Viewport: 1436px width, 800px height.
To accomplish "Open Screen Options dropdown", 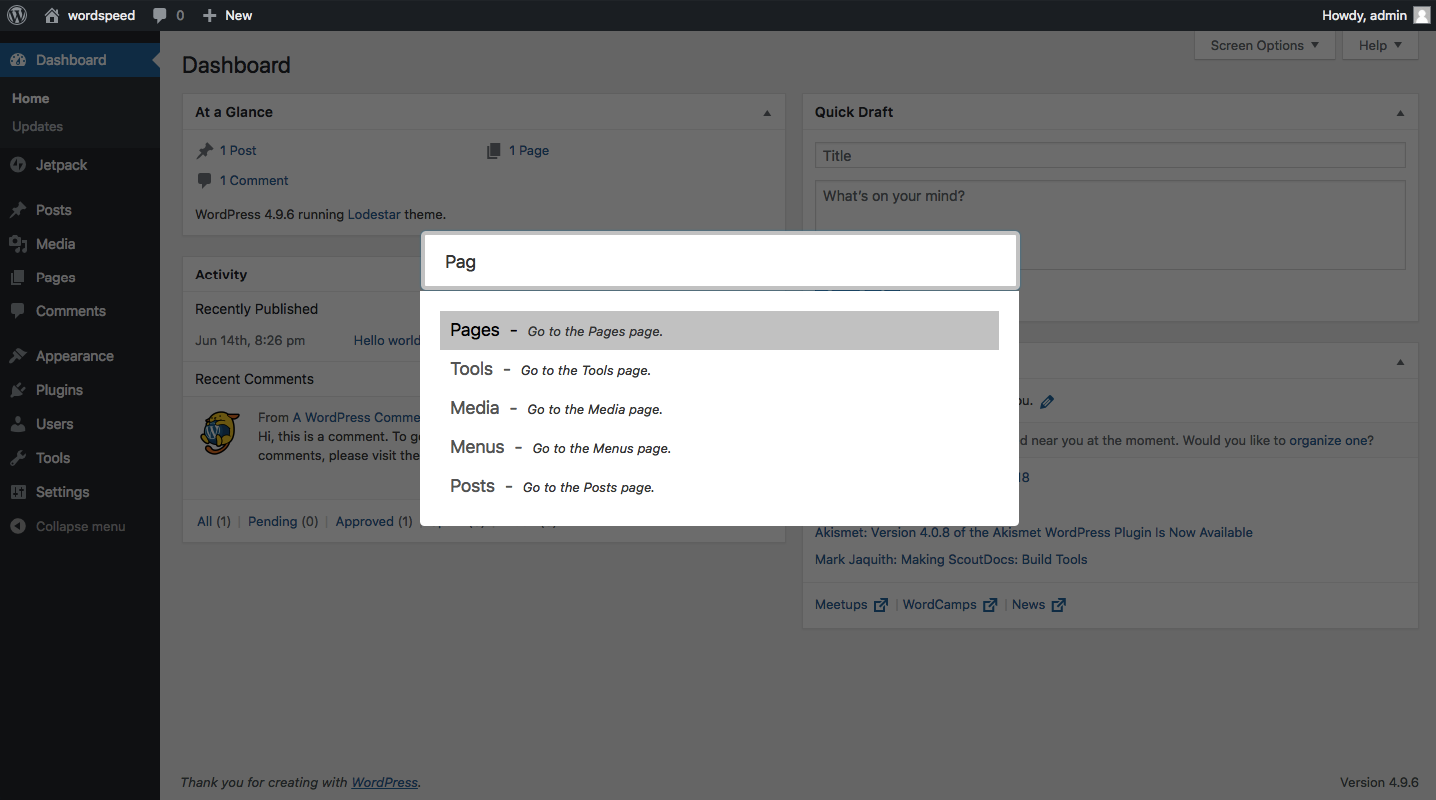I will click(1265, 45).
